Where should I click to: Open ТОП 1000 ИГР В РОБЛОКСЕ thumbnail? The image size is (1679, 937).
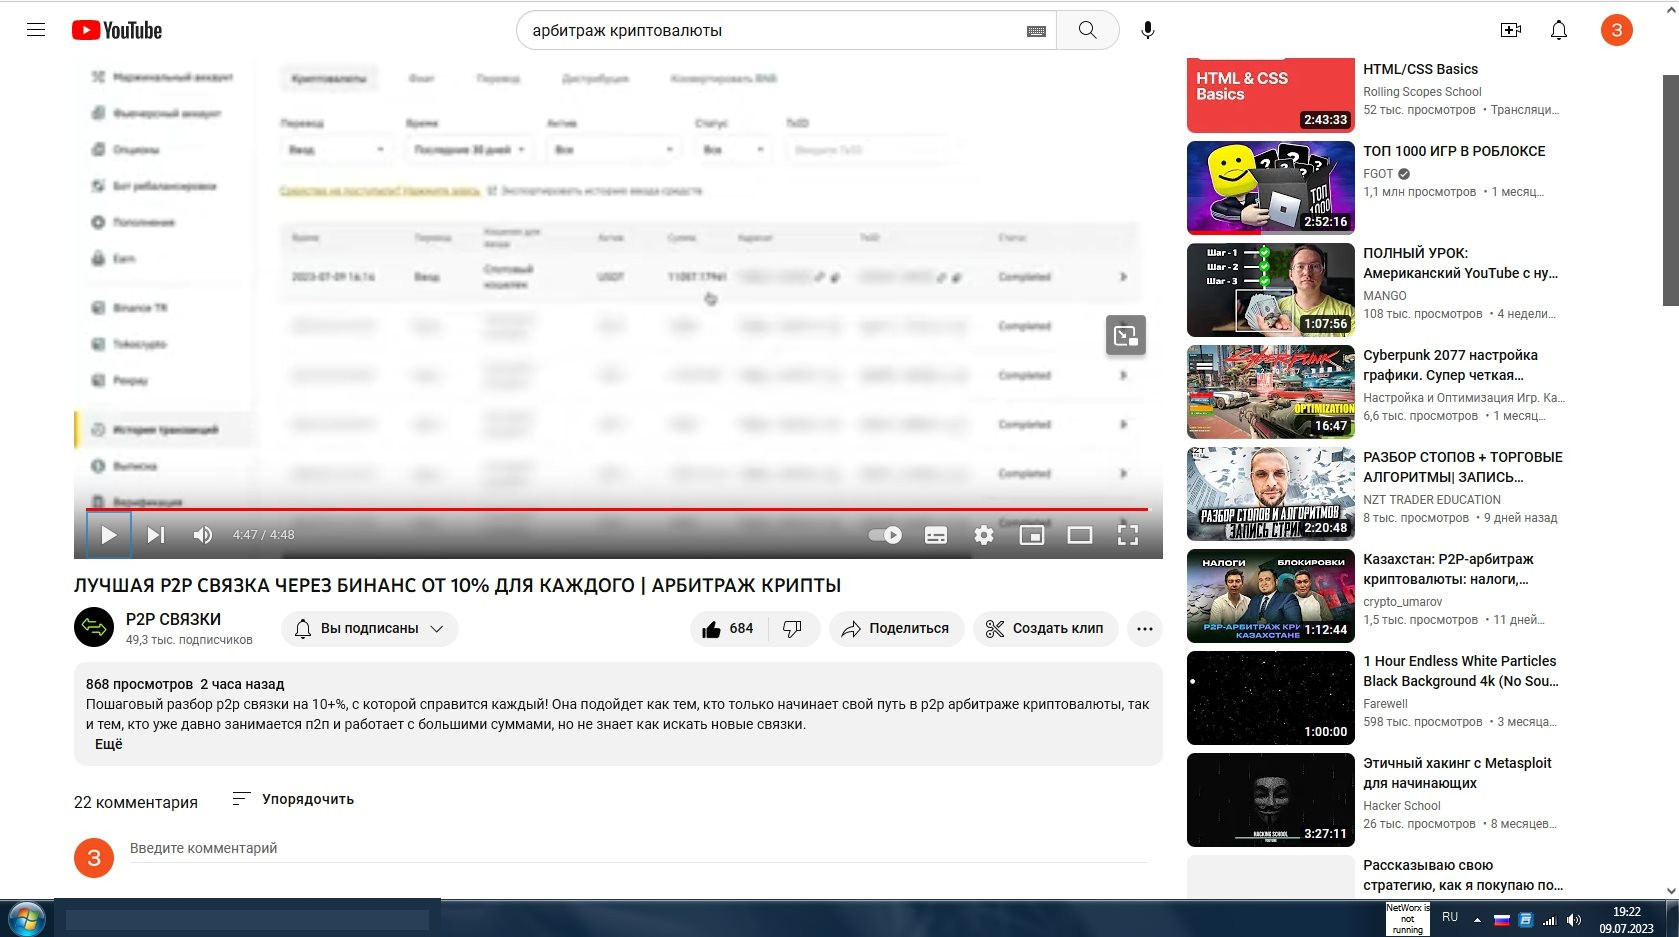pyautogui.click(x=1270, y=188)
